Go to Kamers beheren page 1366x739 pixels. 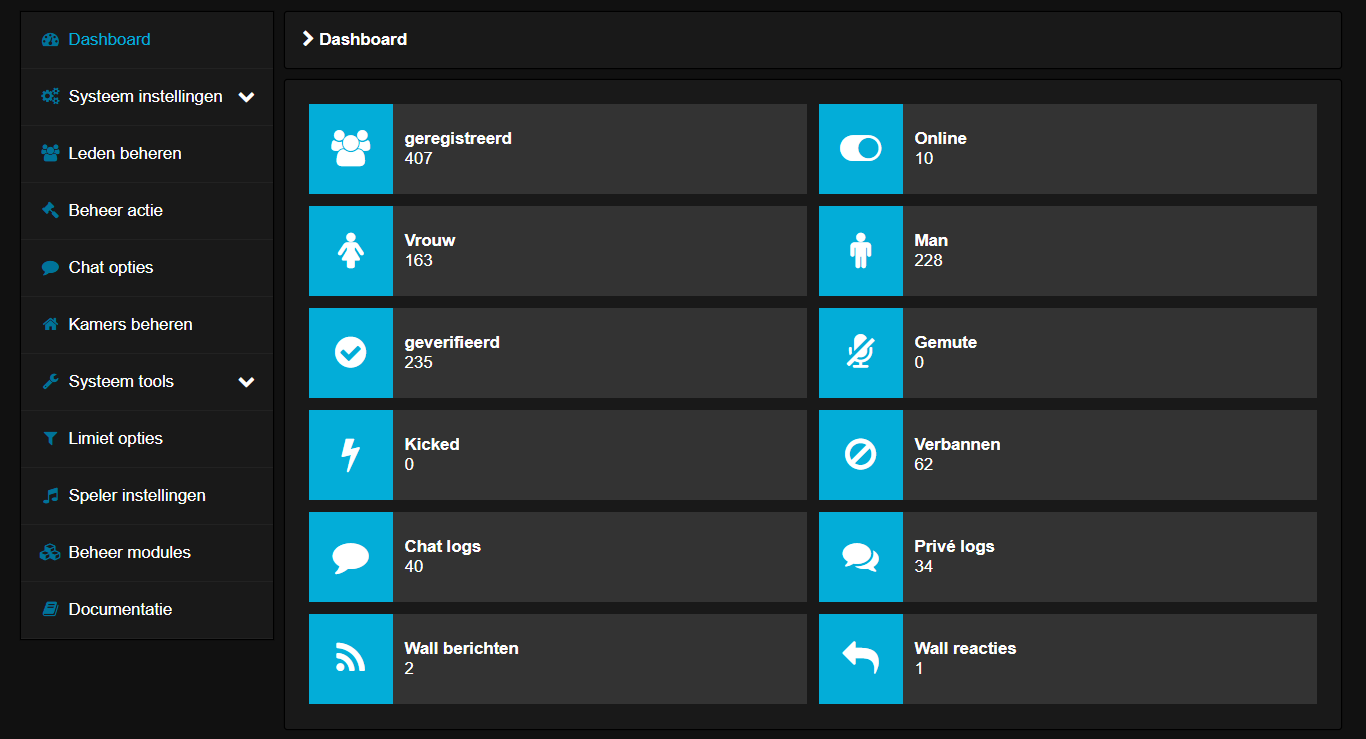130,325
